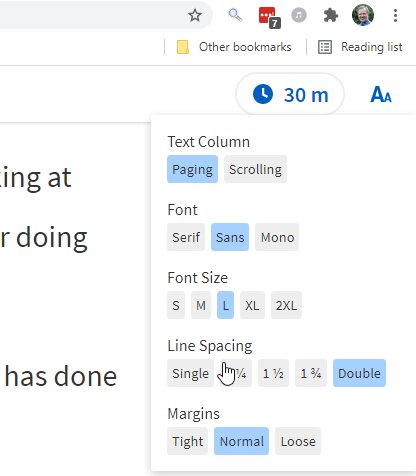Select the Serif font option
This screenshot has width=416, height=476.
point(186,237)
